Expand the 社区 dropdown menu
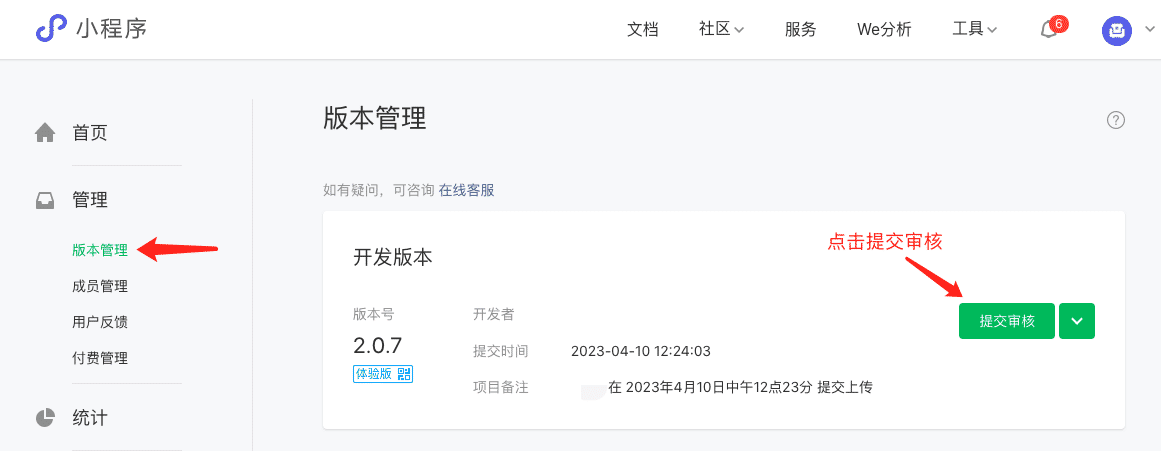 (x=721, y=30)
